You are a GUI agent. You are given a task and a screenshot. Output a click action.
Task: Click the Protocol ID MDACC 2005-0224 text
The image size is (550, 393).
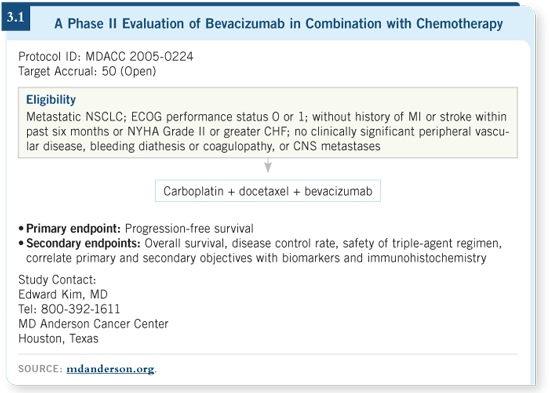point(106,56)
